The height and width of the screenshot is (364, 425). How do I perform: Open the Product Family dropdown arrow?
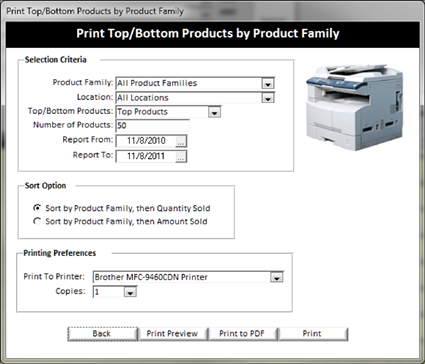(x=268, y=84)
